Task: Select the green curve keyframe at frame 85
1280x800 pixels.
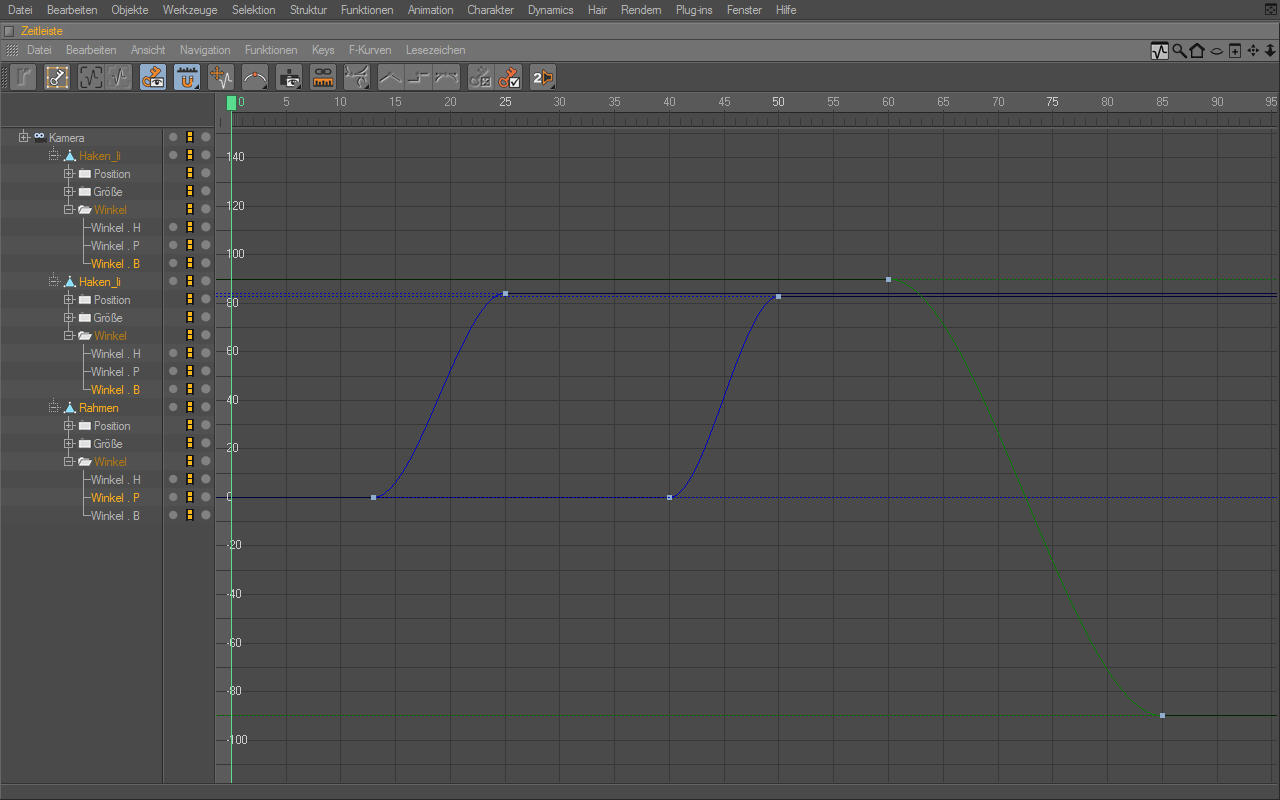Action: pos(1162,715)
